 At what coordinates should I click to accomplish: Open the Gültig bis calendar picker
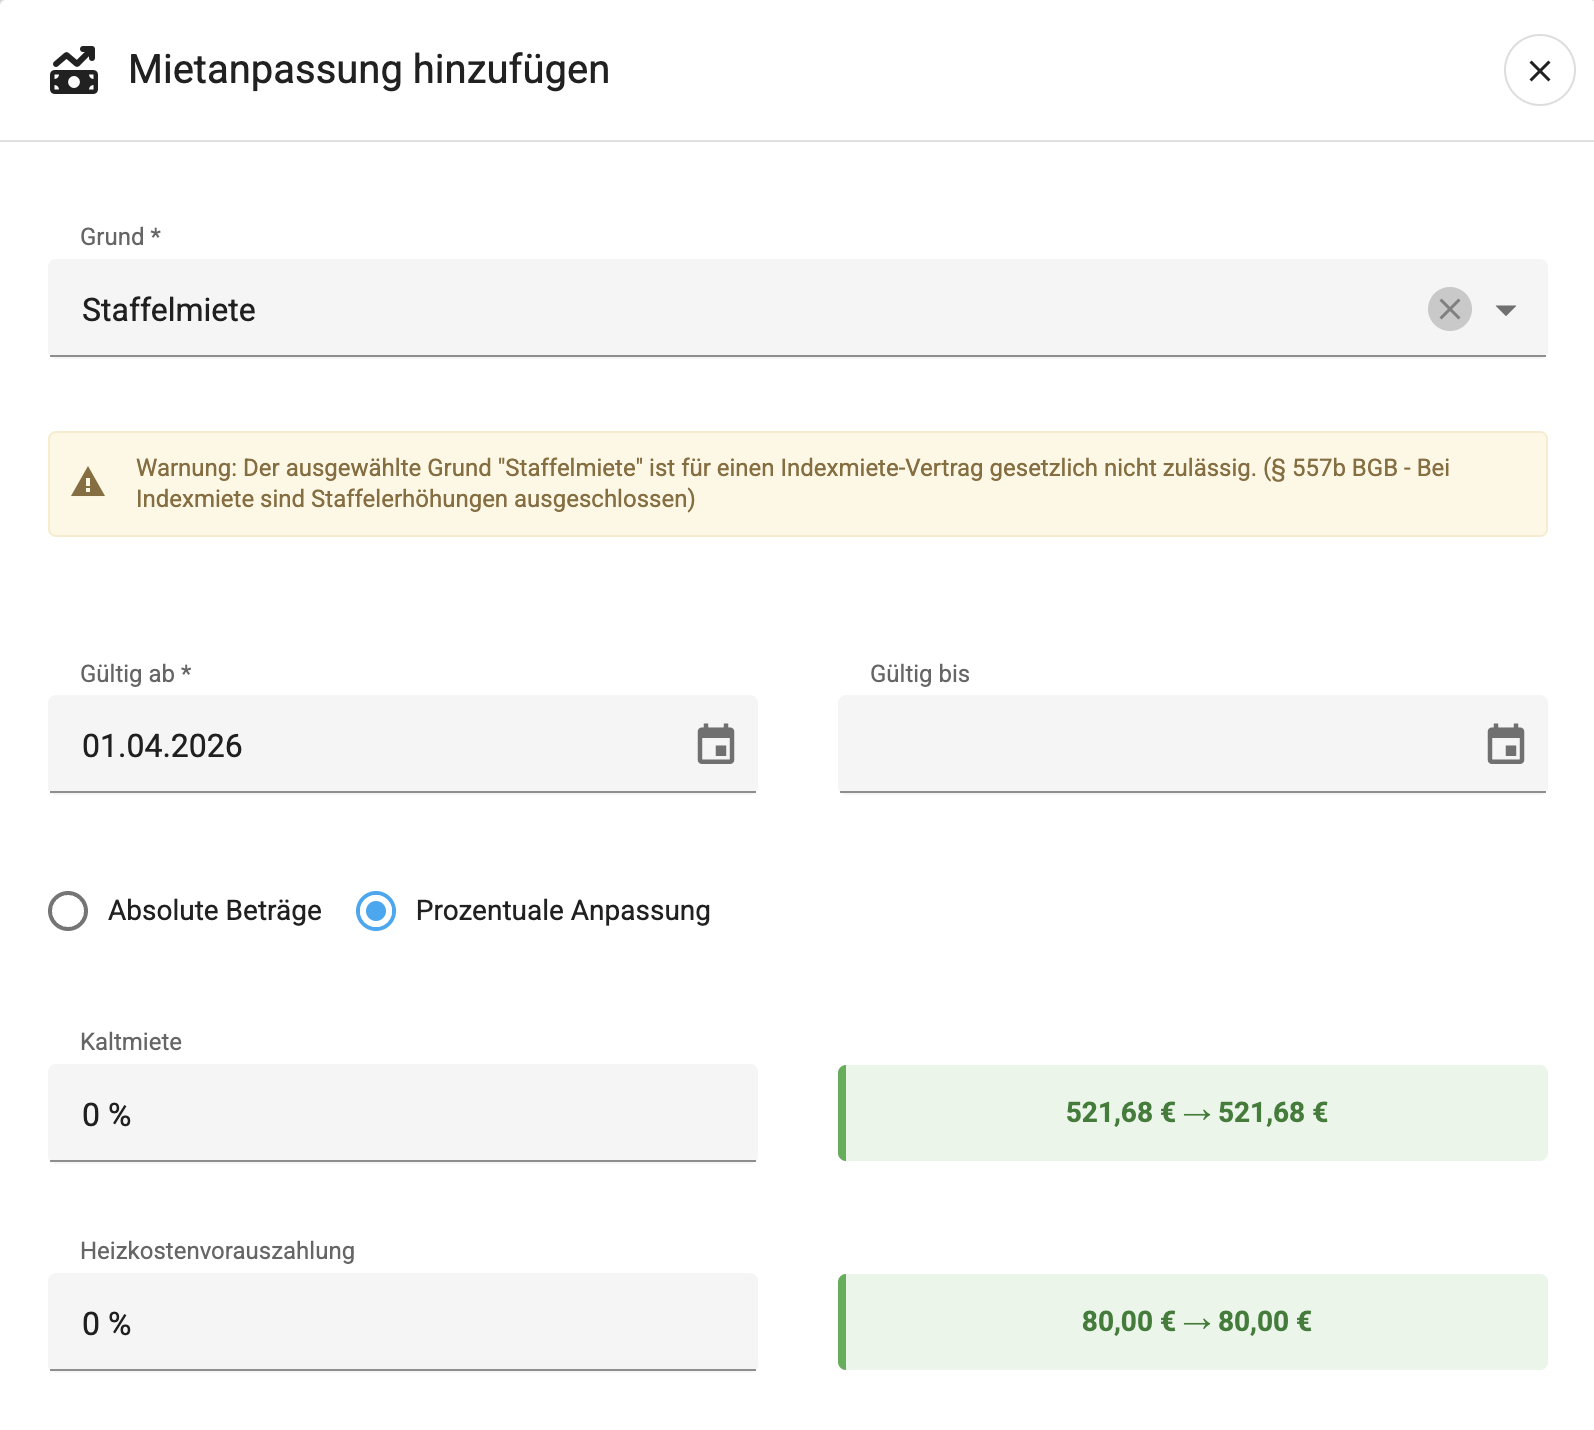(x=1505, y=744)
